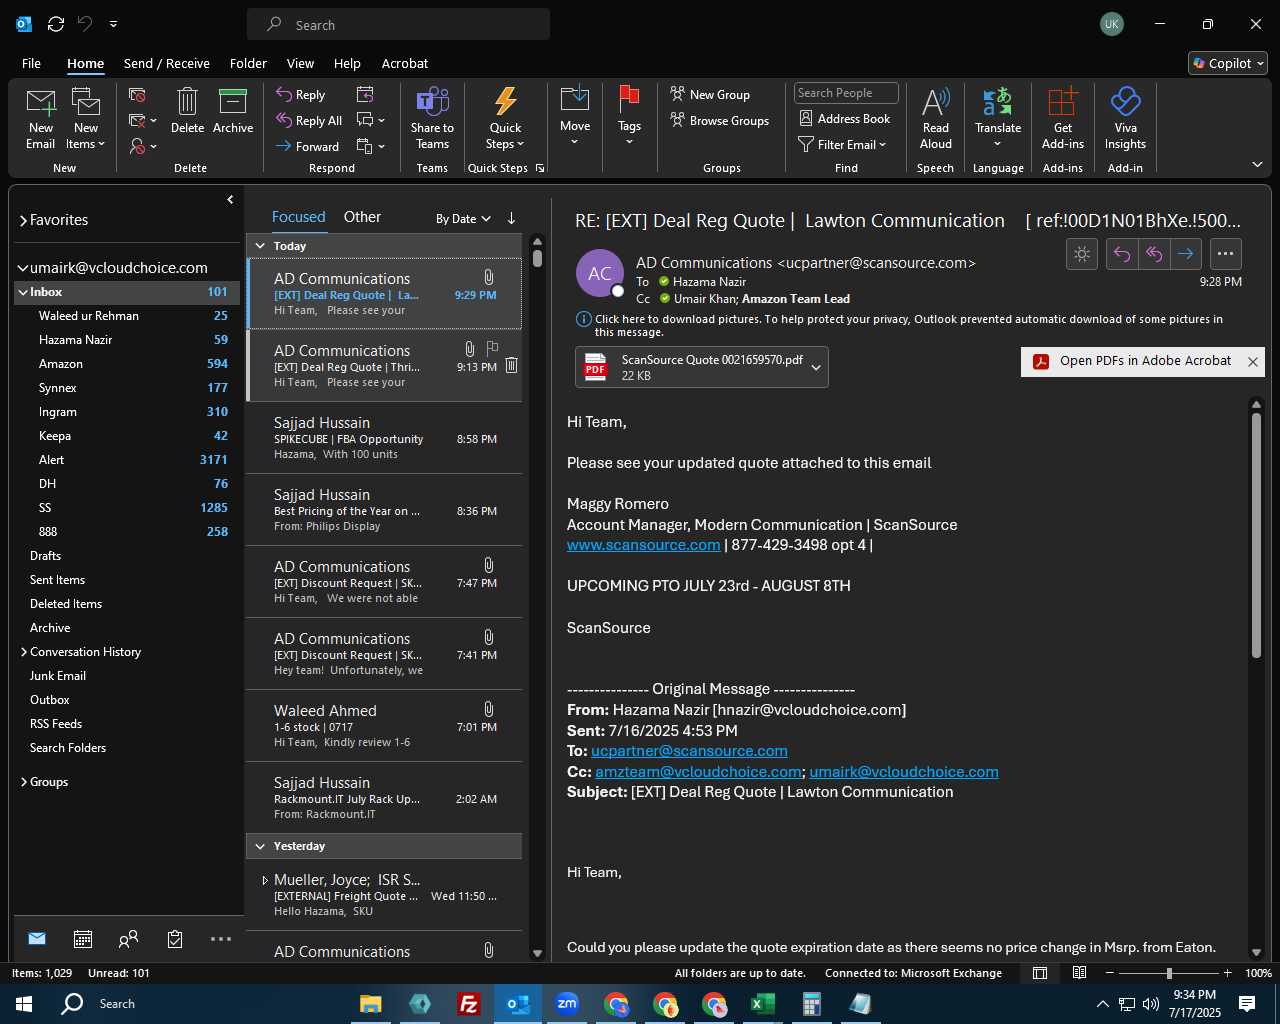The height and width of the screenshot is (1024, 1280).
Task: Open Excel from the taskbar
Action: (x=763, y=1004)
